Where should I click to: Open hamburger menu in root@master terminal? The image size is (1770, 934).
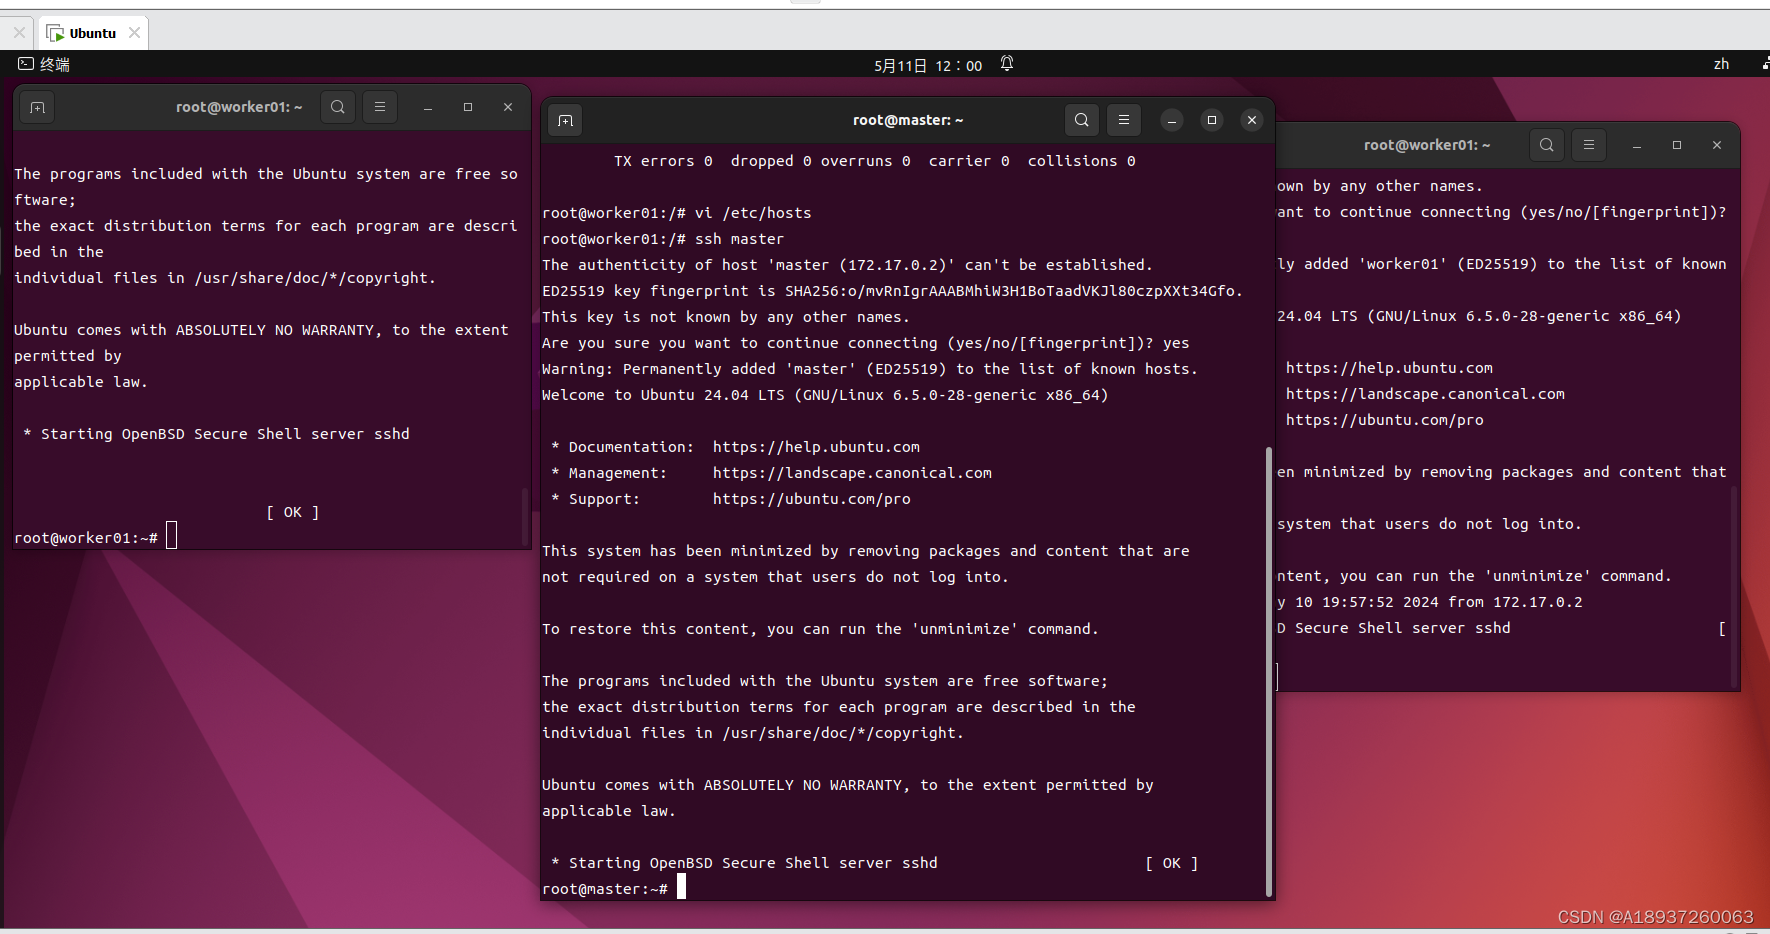click(1123, 120)
